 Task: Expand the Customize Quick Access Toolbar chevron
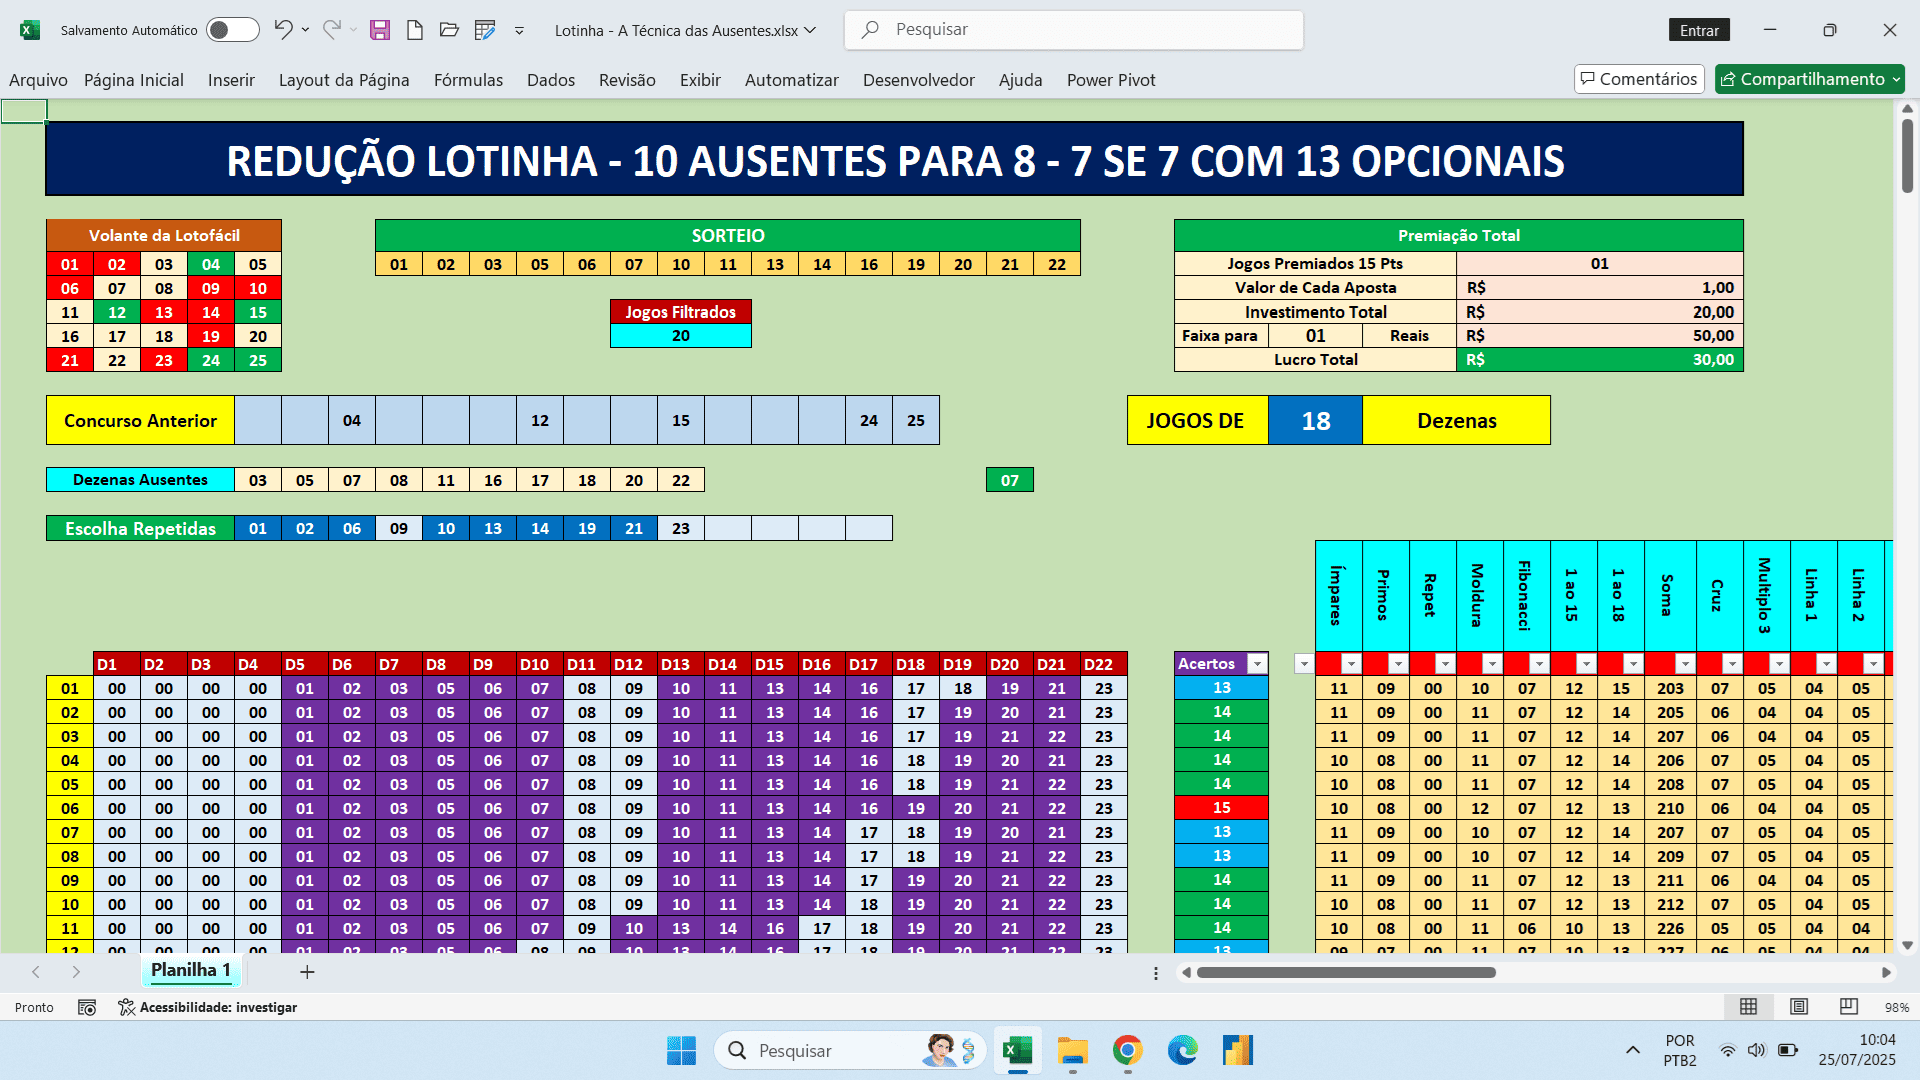coord(519,31)
